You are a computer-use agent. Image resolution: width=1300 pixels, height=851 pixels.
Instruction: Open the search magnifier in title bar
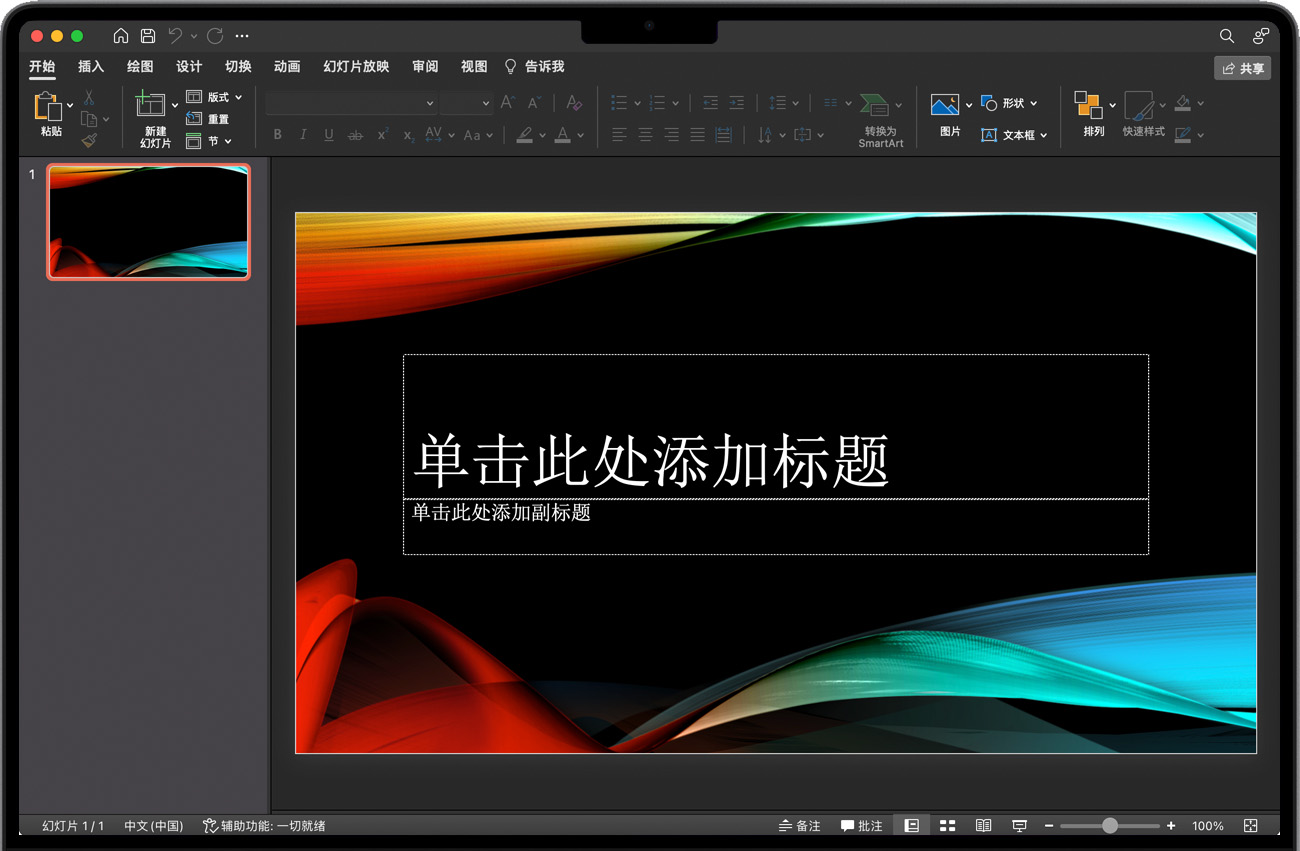coord(1227,36)
